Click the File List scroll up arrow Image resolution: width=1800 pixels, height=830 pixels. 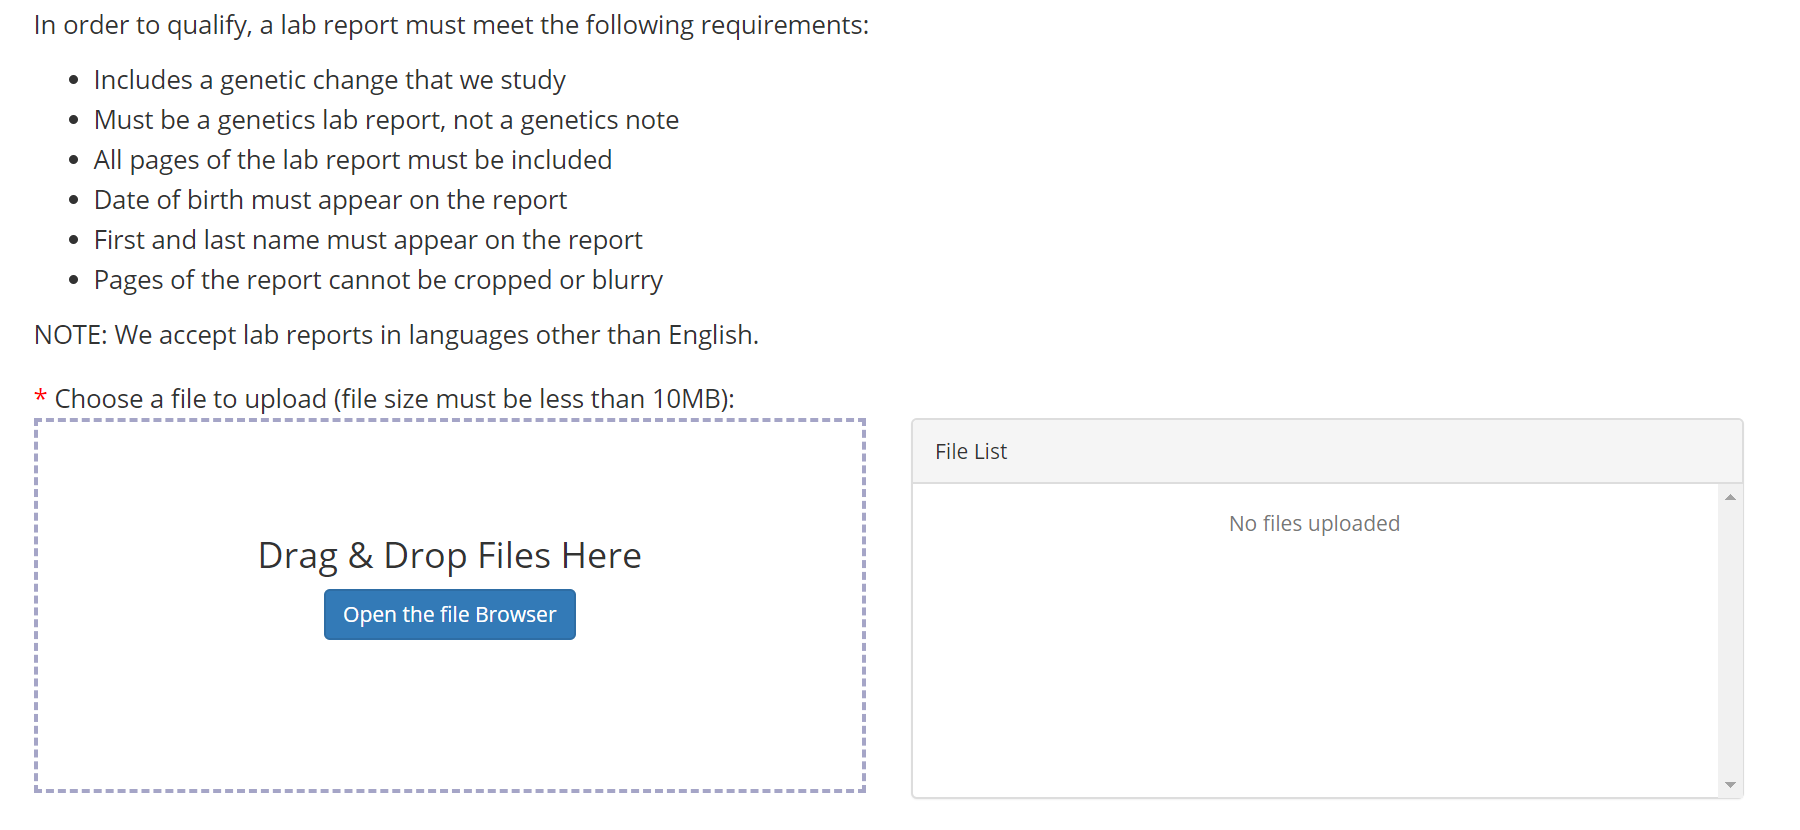(1730, 497)
